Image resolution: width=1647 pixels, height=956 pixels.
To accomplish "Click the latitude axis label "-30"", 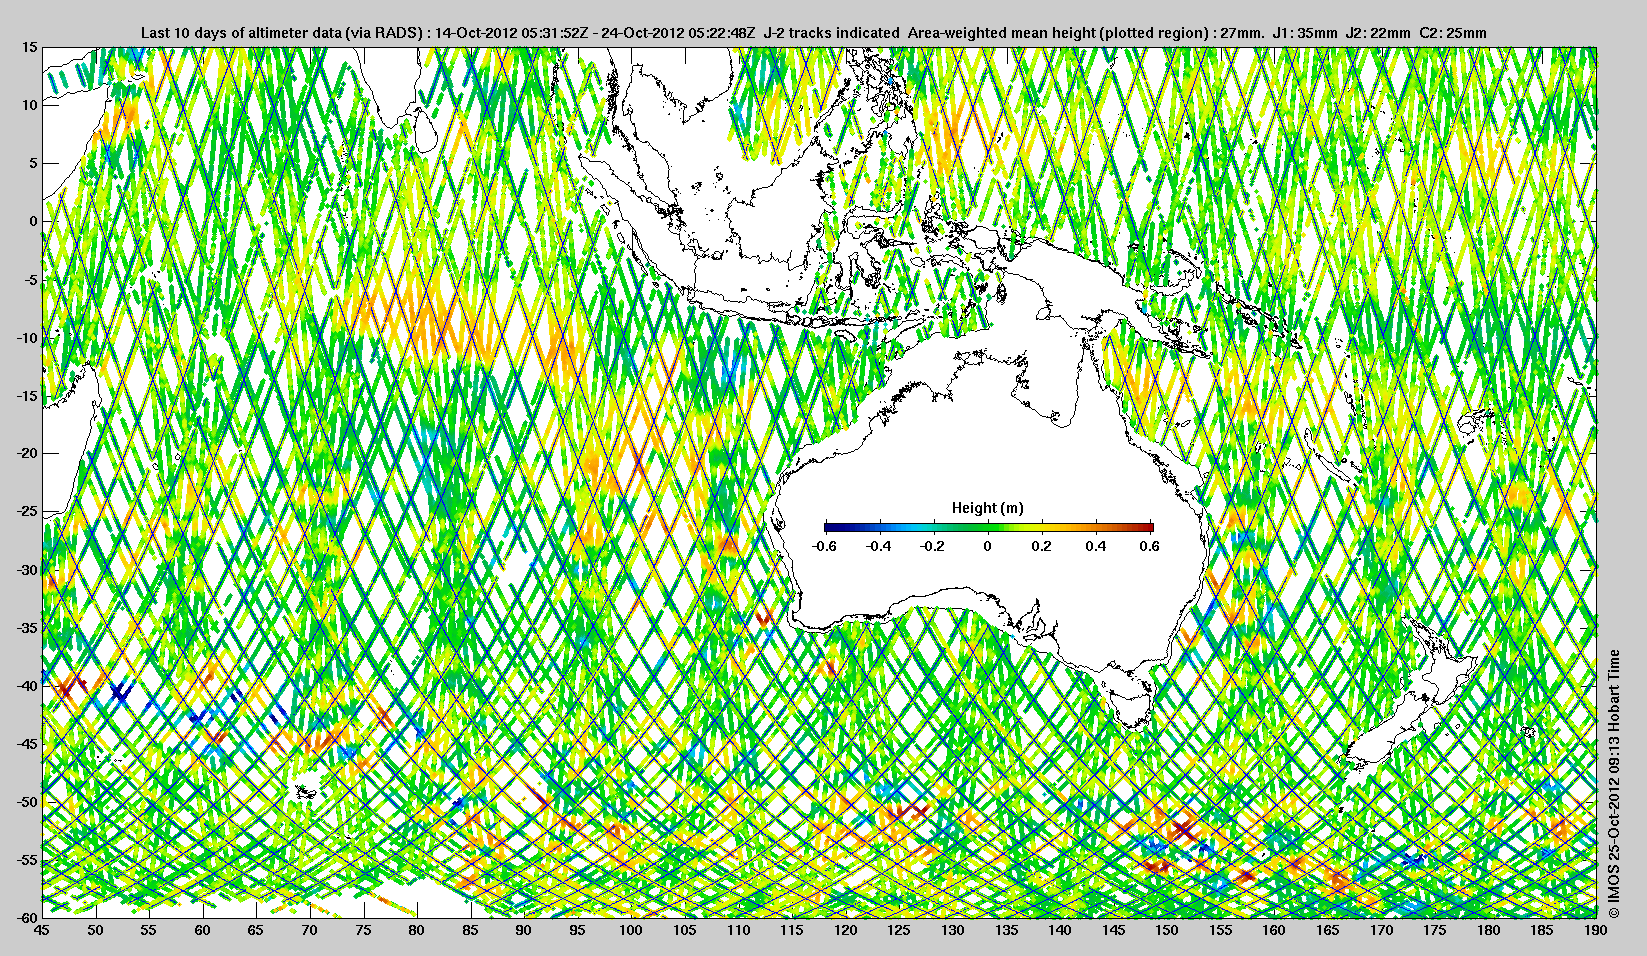I will 27,569.
